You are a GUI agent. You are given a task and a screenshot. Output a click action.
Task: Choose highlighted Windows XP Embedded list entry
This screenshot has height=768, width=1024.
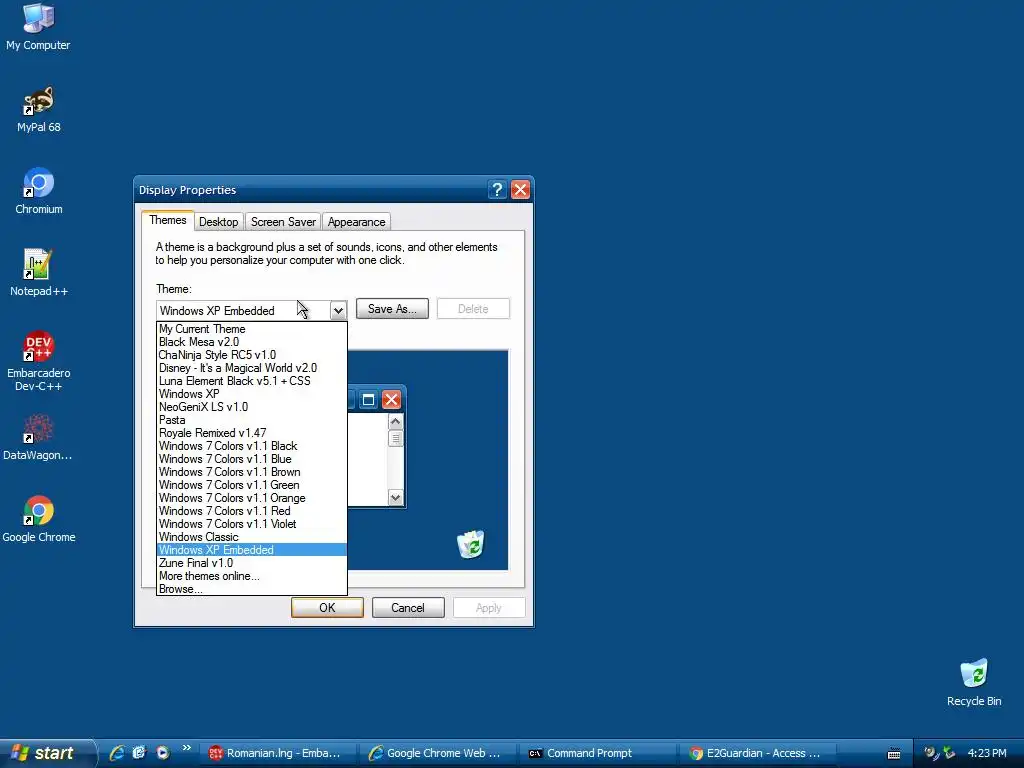click(x=251, y=551)
